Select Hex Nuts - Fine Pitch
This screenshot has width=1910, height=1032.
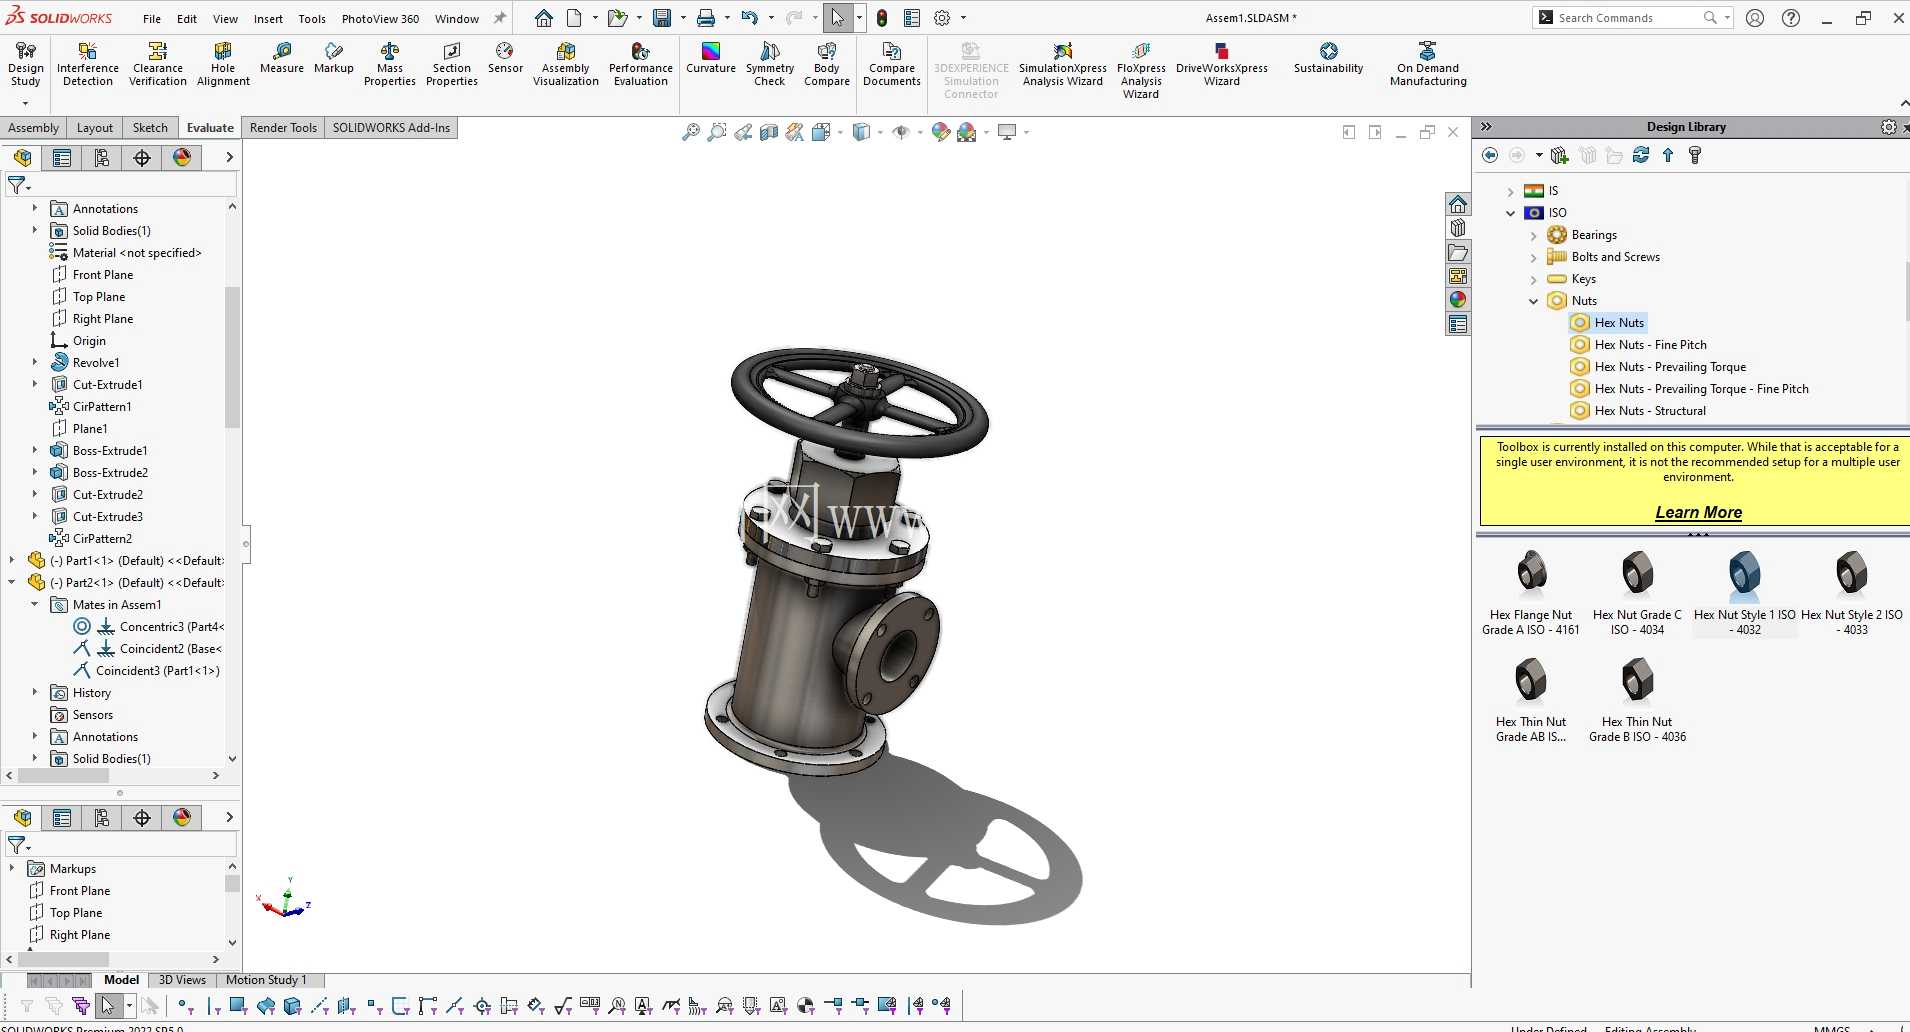pyautogui.click(x=1650, y=345)
